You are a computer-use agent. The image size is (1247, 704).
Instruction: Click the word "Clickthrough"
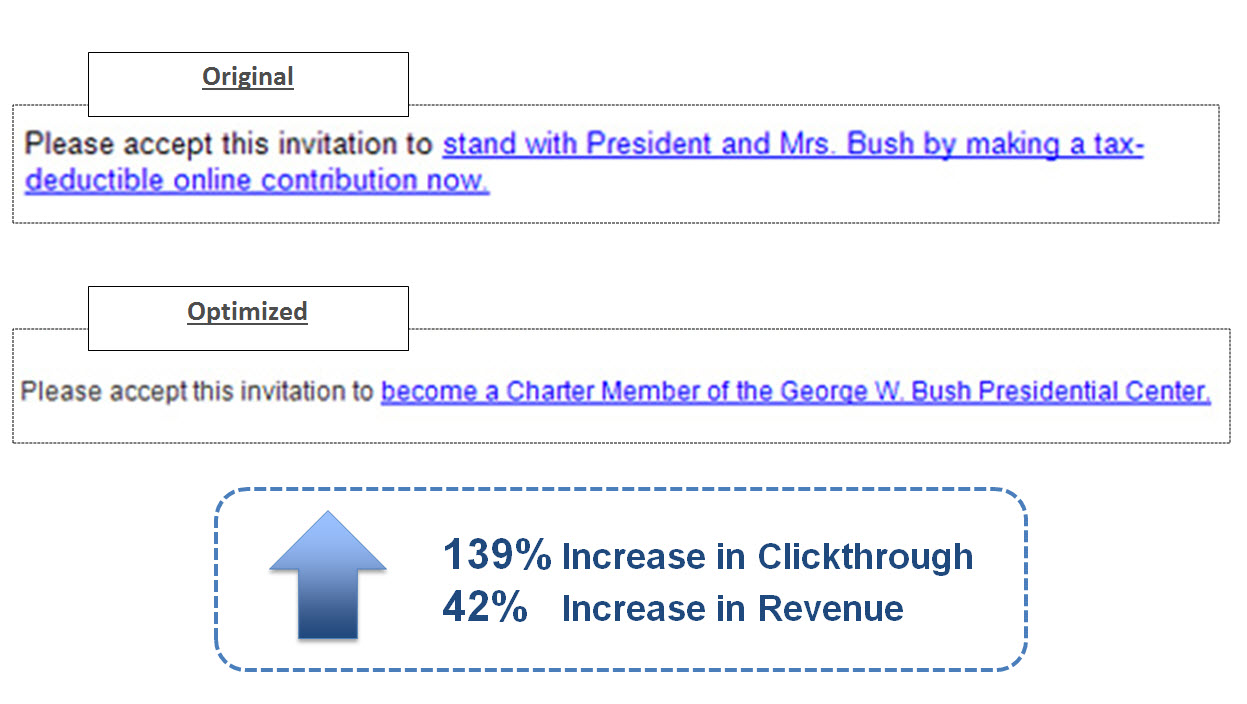coord(865,556)
